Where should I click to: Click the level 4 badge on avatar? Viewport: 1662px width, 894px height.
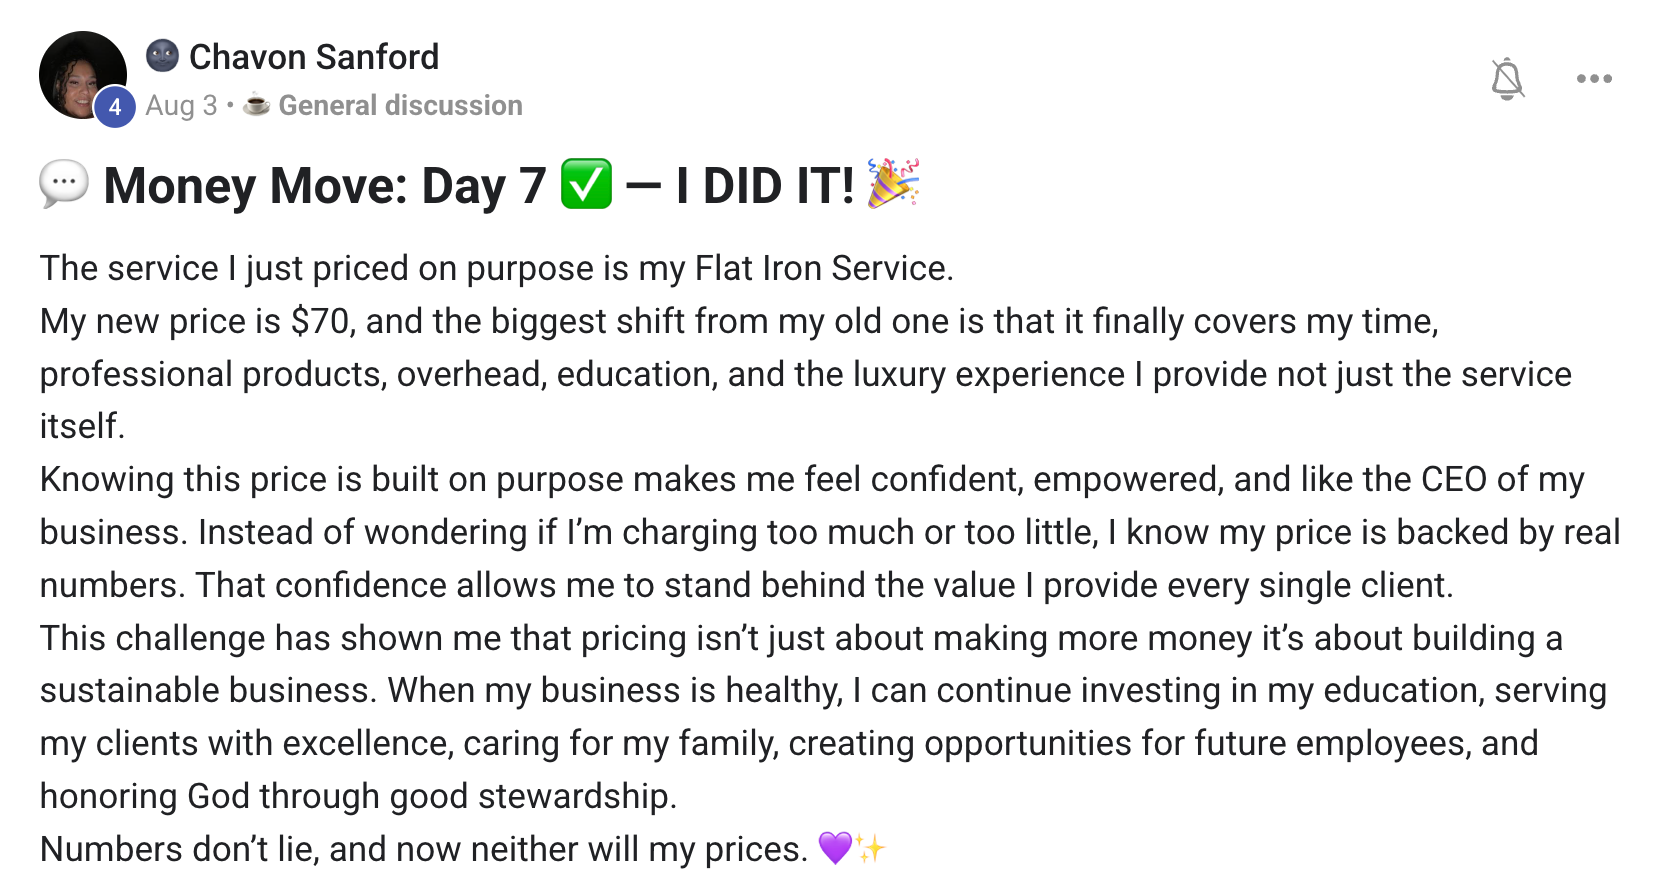[115, 107]
